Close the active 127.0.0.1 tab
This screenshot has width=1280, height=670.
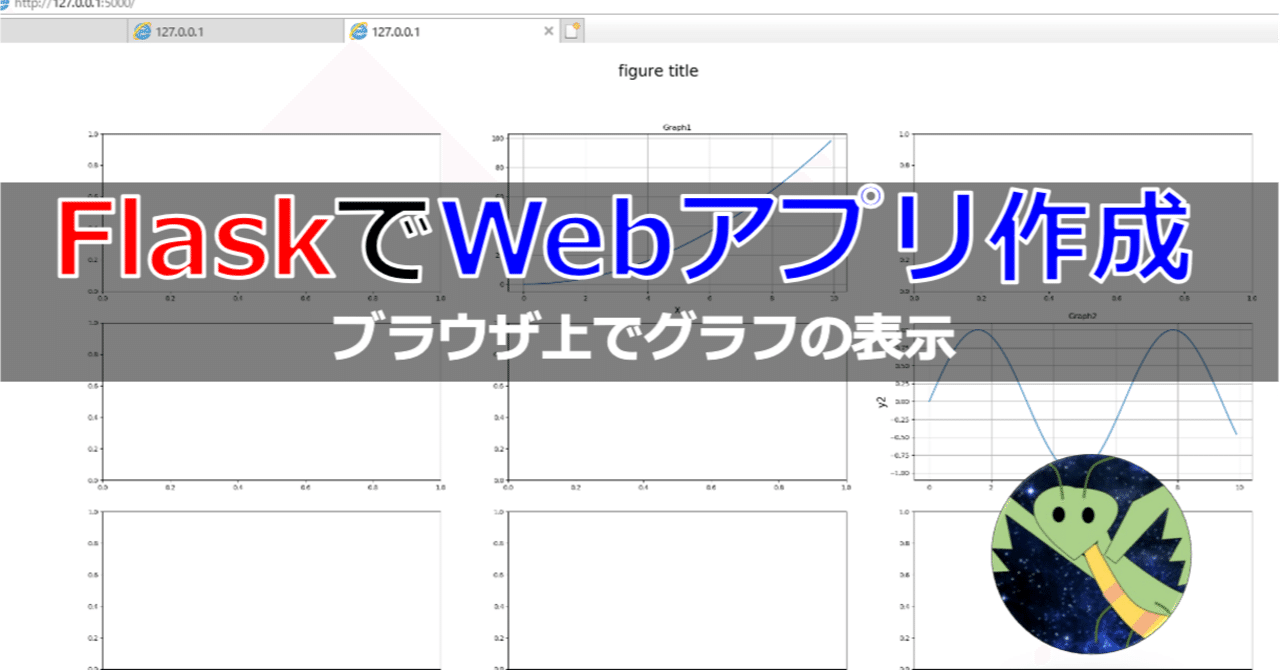(548, 31)
